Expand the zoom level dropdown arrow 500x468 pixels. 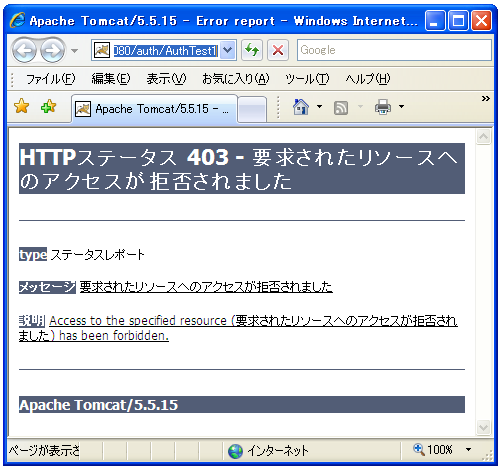(x=468, y=450)
